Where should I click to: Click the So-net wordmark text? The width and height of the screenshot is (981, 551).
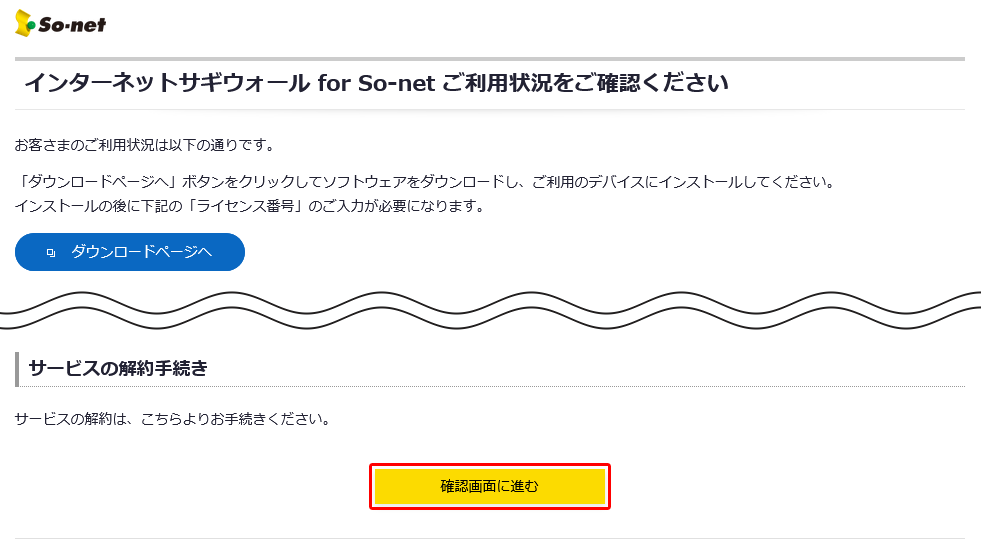point(73,24)
